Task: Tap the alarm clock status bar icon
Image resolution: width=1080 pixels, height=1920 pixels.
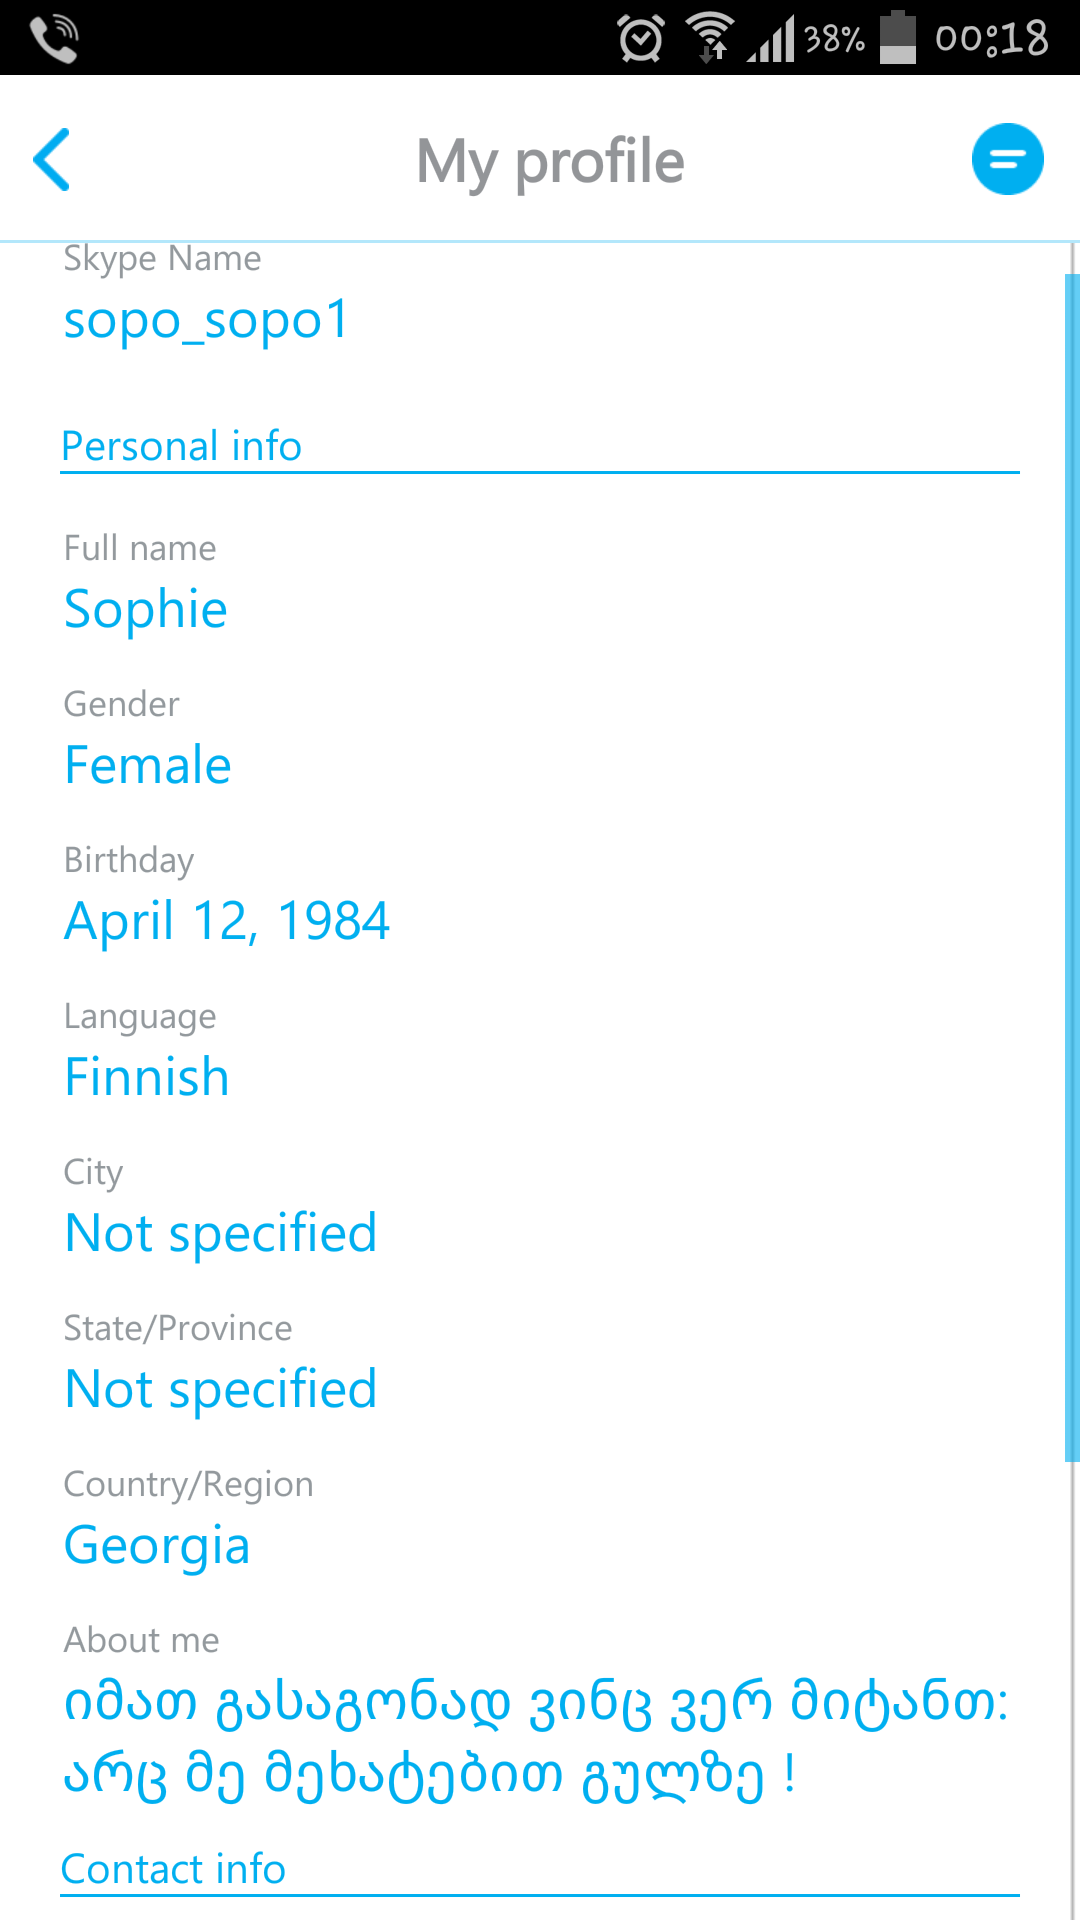Action: click(x=640, y=39)
